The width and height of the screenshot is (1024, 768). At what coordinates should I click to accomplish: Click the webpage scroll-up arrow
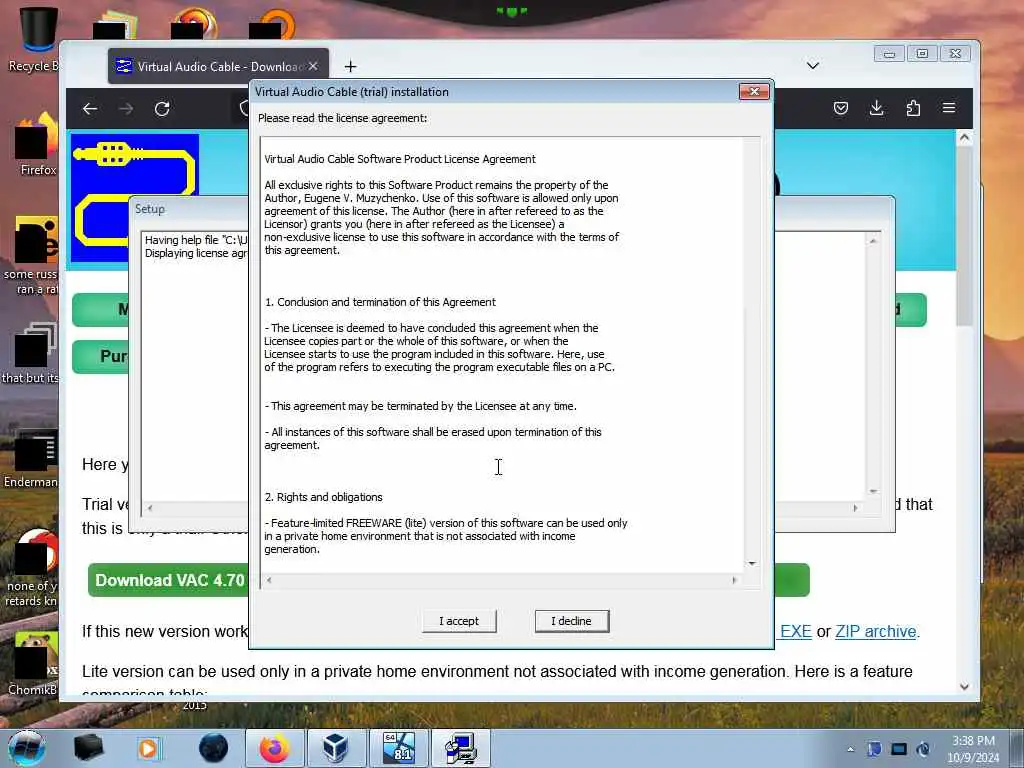click(x=965, y=138)
